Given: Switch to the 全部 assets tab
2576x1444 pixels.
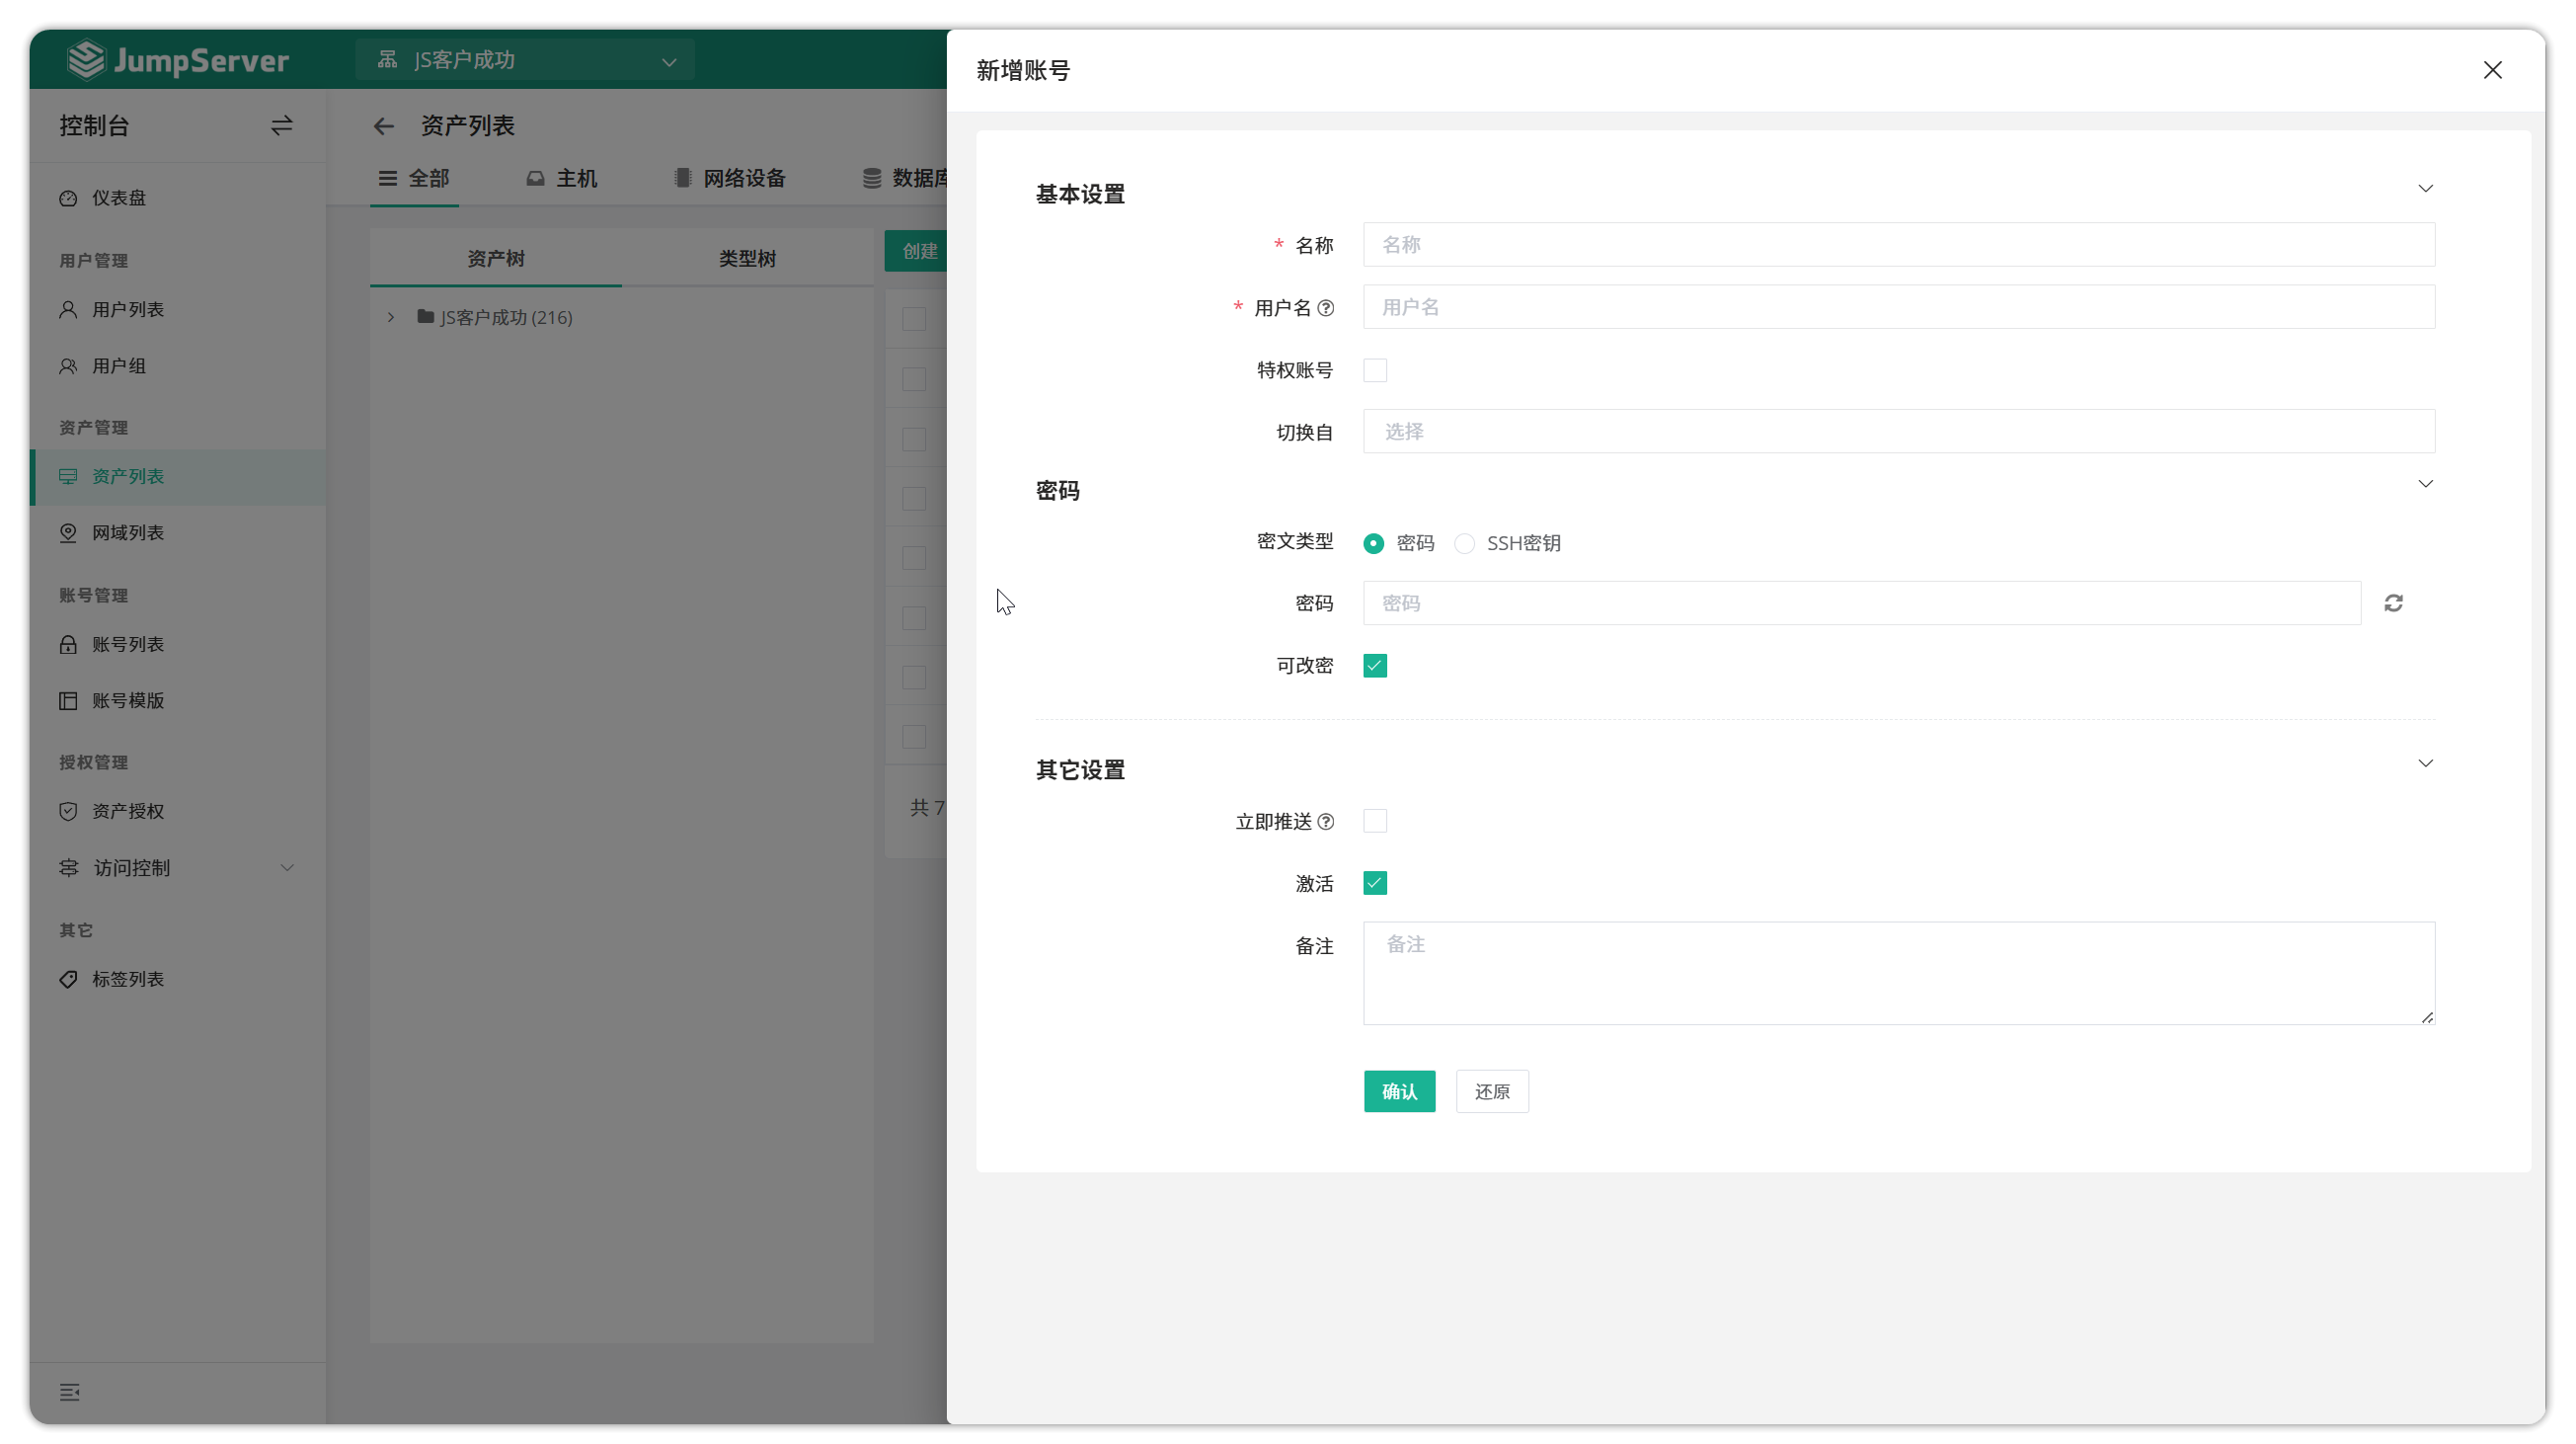Looking at the screenshot, I should coord(414,178).
